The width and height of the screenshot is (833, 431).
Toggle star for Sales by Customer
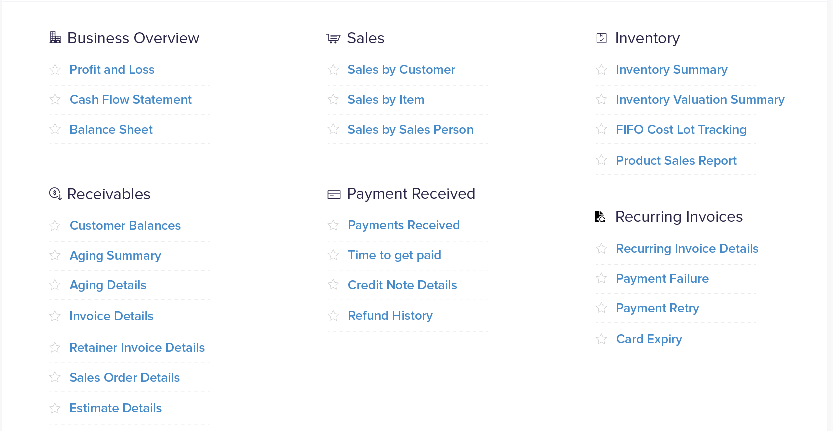(334, 70)
